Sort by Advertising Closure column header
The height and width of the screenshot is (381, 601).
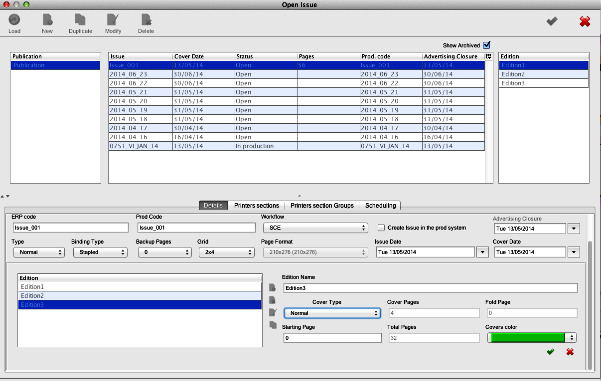point(453,56)
